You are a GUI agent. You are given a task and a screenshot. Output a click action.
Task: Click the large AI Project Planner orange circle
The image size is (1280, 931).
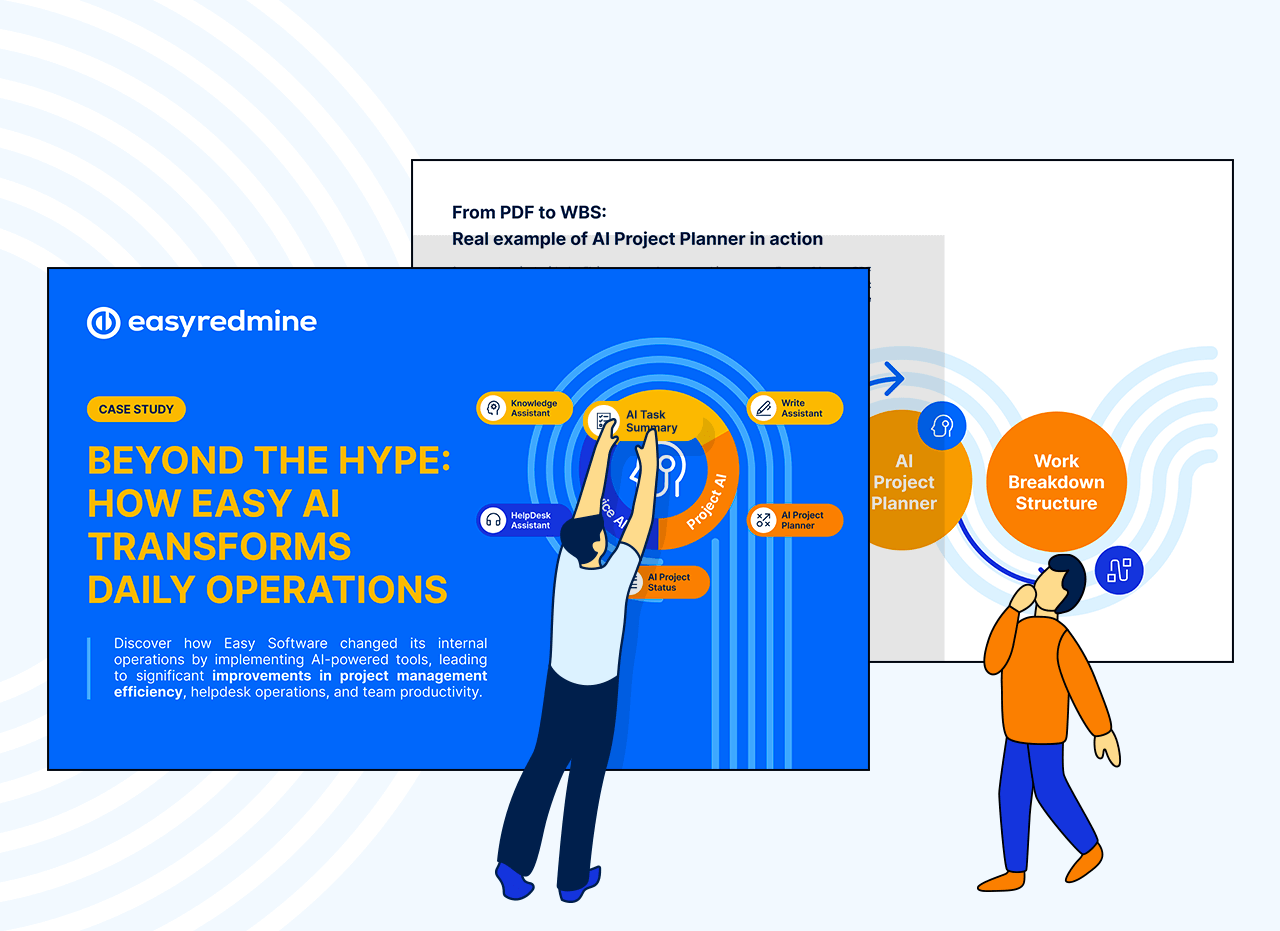(x=908, y=482)
